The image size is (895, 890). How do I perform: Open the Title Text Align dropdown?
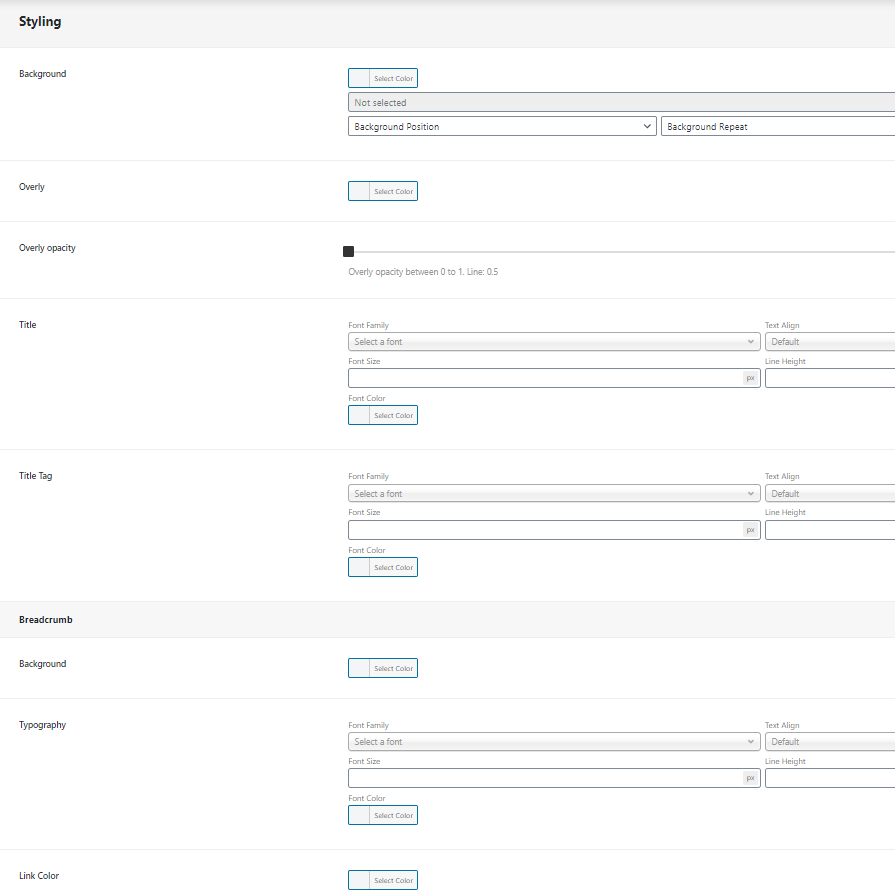click(829, 342)
